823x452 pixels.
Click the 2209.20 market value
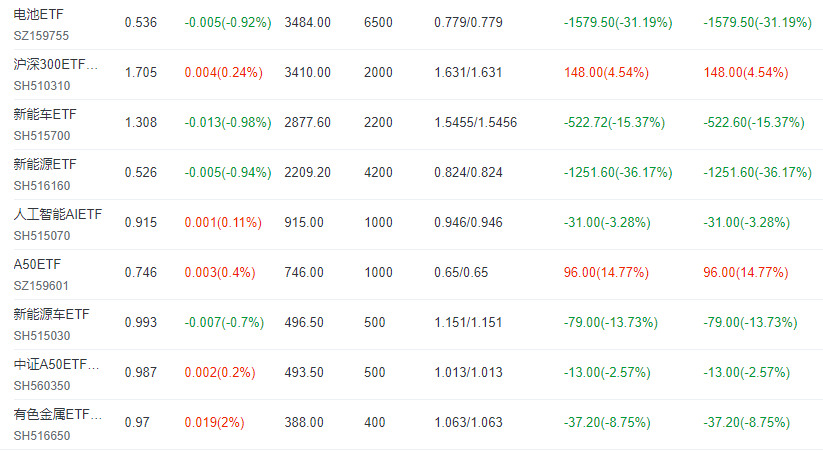pyautogui.click(x=308, y=172)
